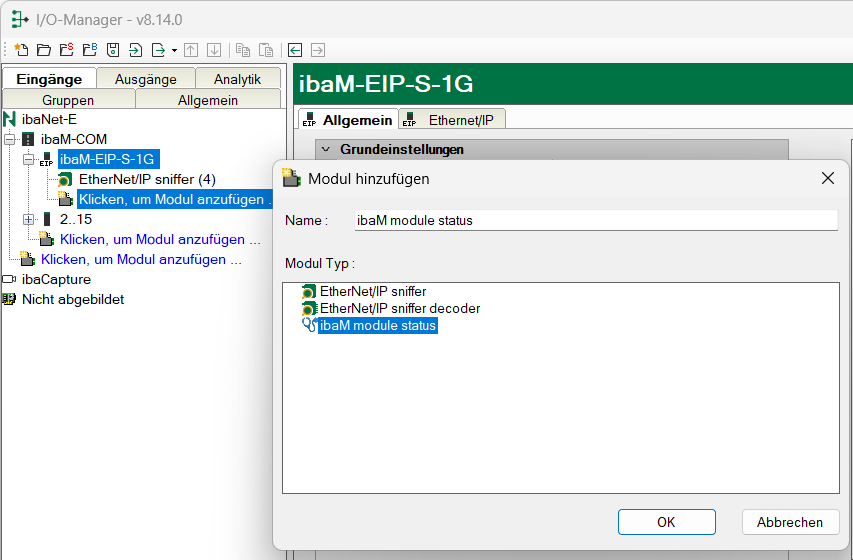Select the Allgemein tab with EIP icon
This screenshot has height=560, width=853.
click(x=348, y=120)
